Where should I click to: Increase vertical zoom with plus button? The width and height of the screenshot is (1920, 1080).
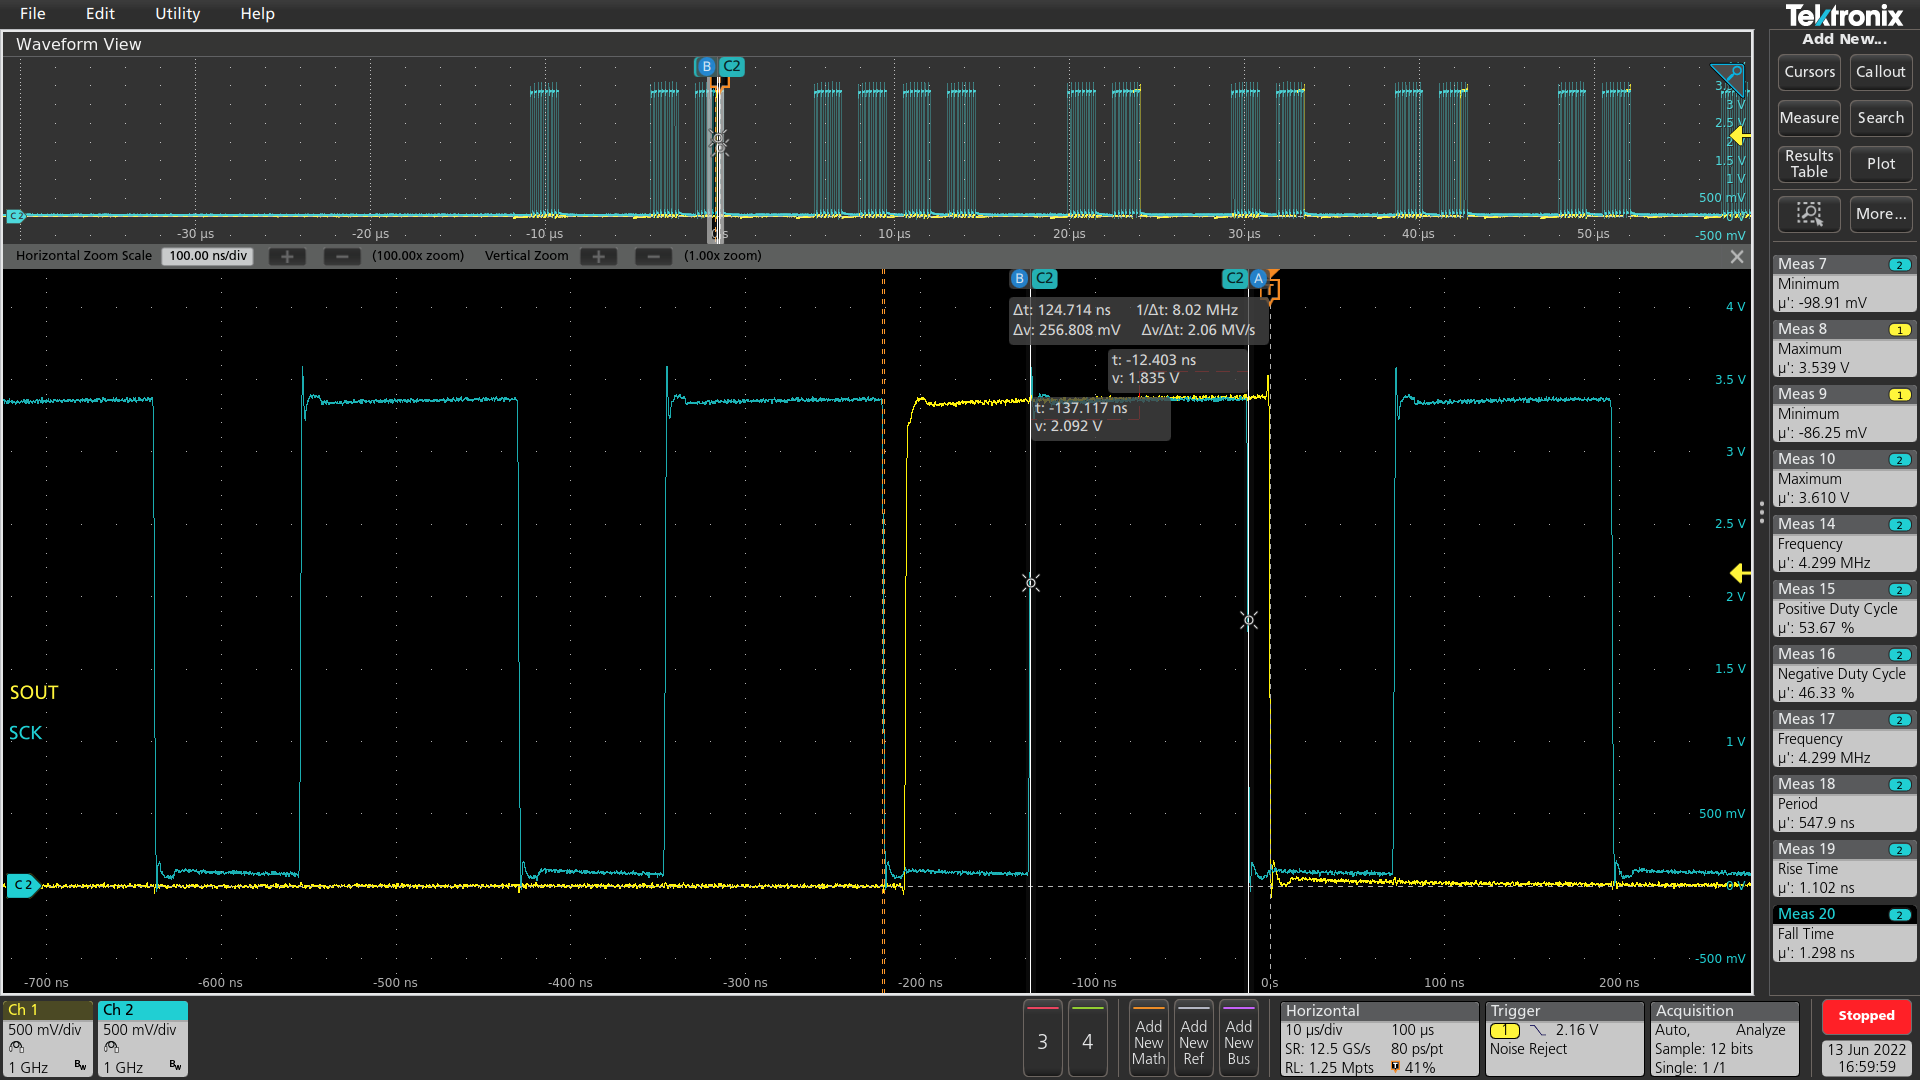coord(598,256)
